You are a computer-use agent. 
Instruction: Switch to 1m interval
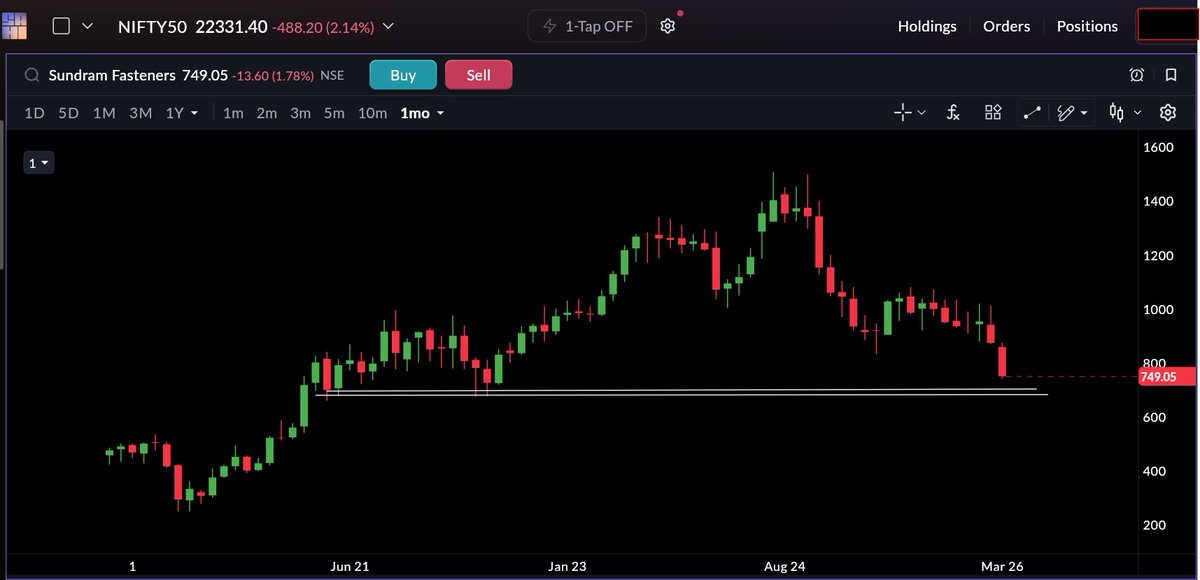[233, 113]
